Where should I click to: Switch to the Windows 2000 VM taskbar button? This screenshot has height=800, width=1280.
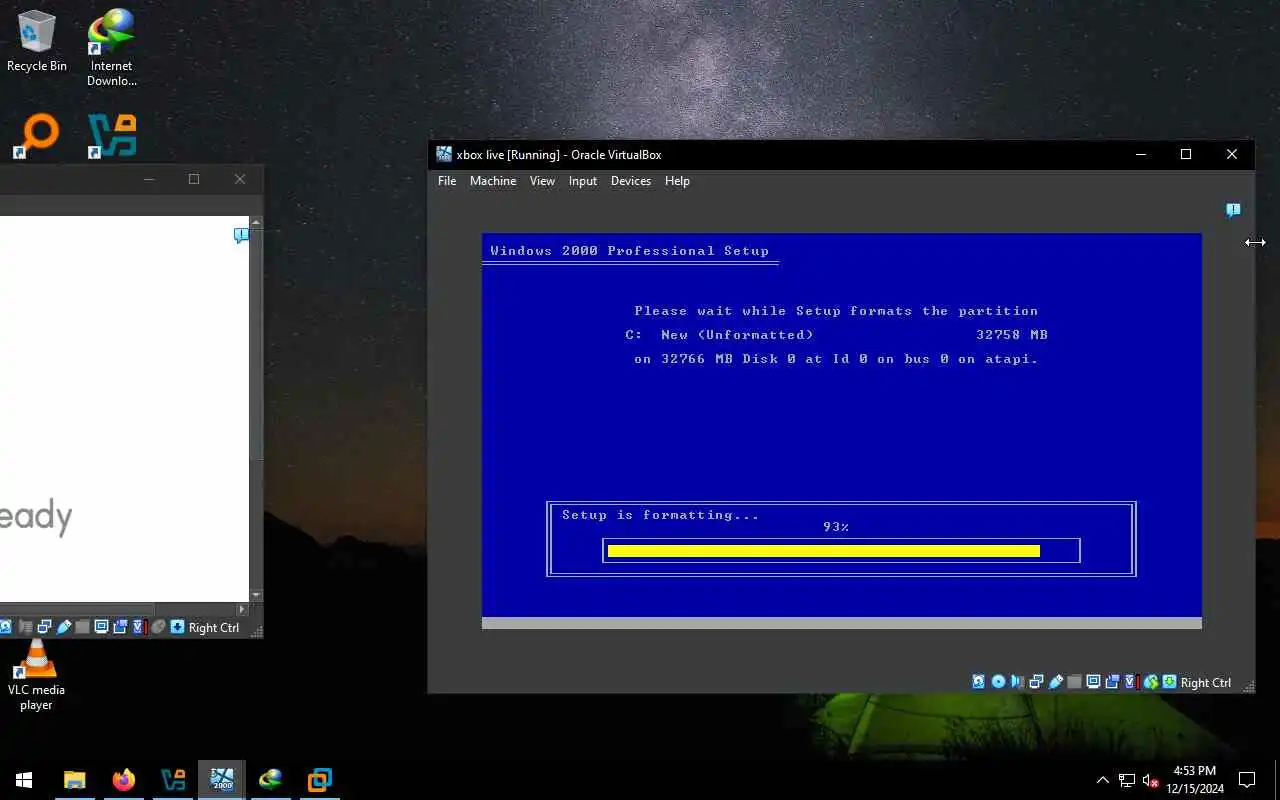222,780
